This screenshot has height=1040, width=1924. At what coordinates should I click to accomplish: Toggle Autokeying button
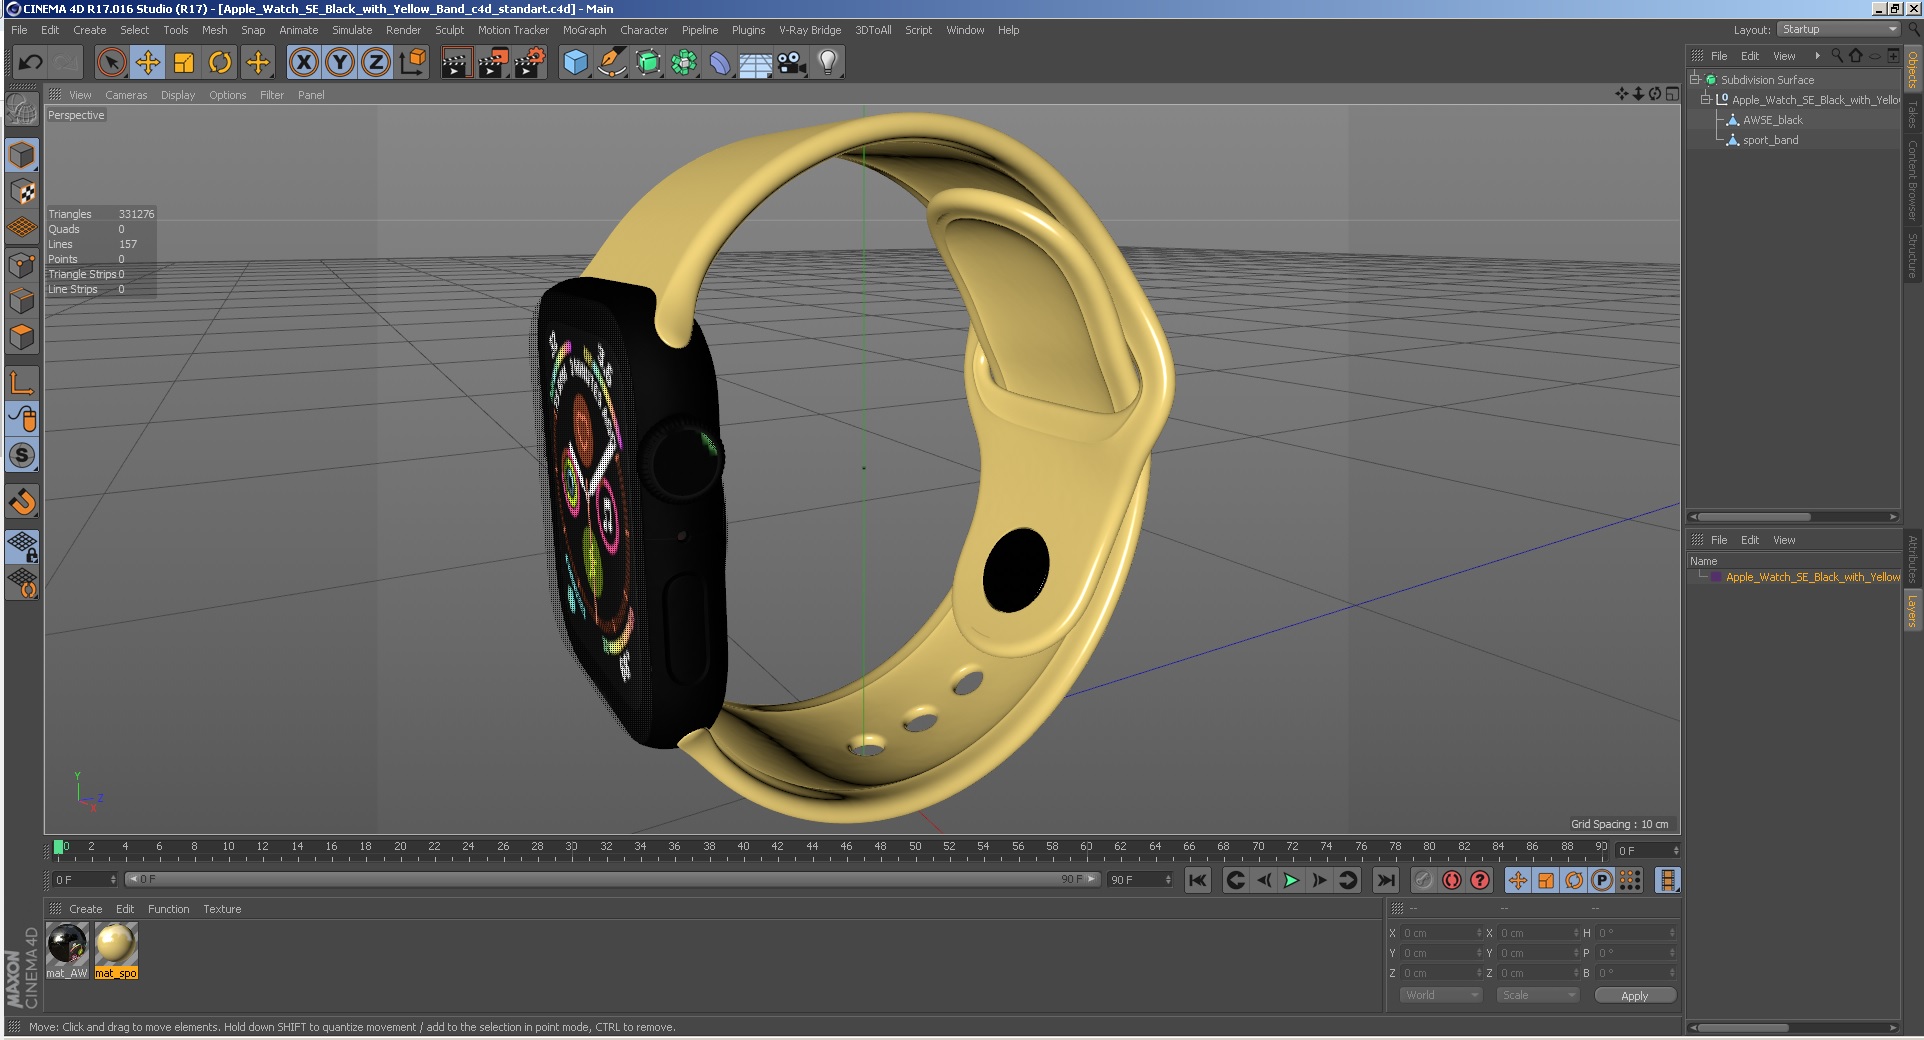[x=1452, y=880]
